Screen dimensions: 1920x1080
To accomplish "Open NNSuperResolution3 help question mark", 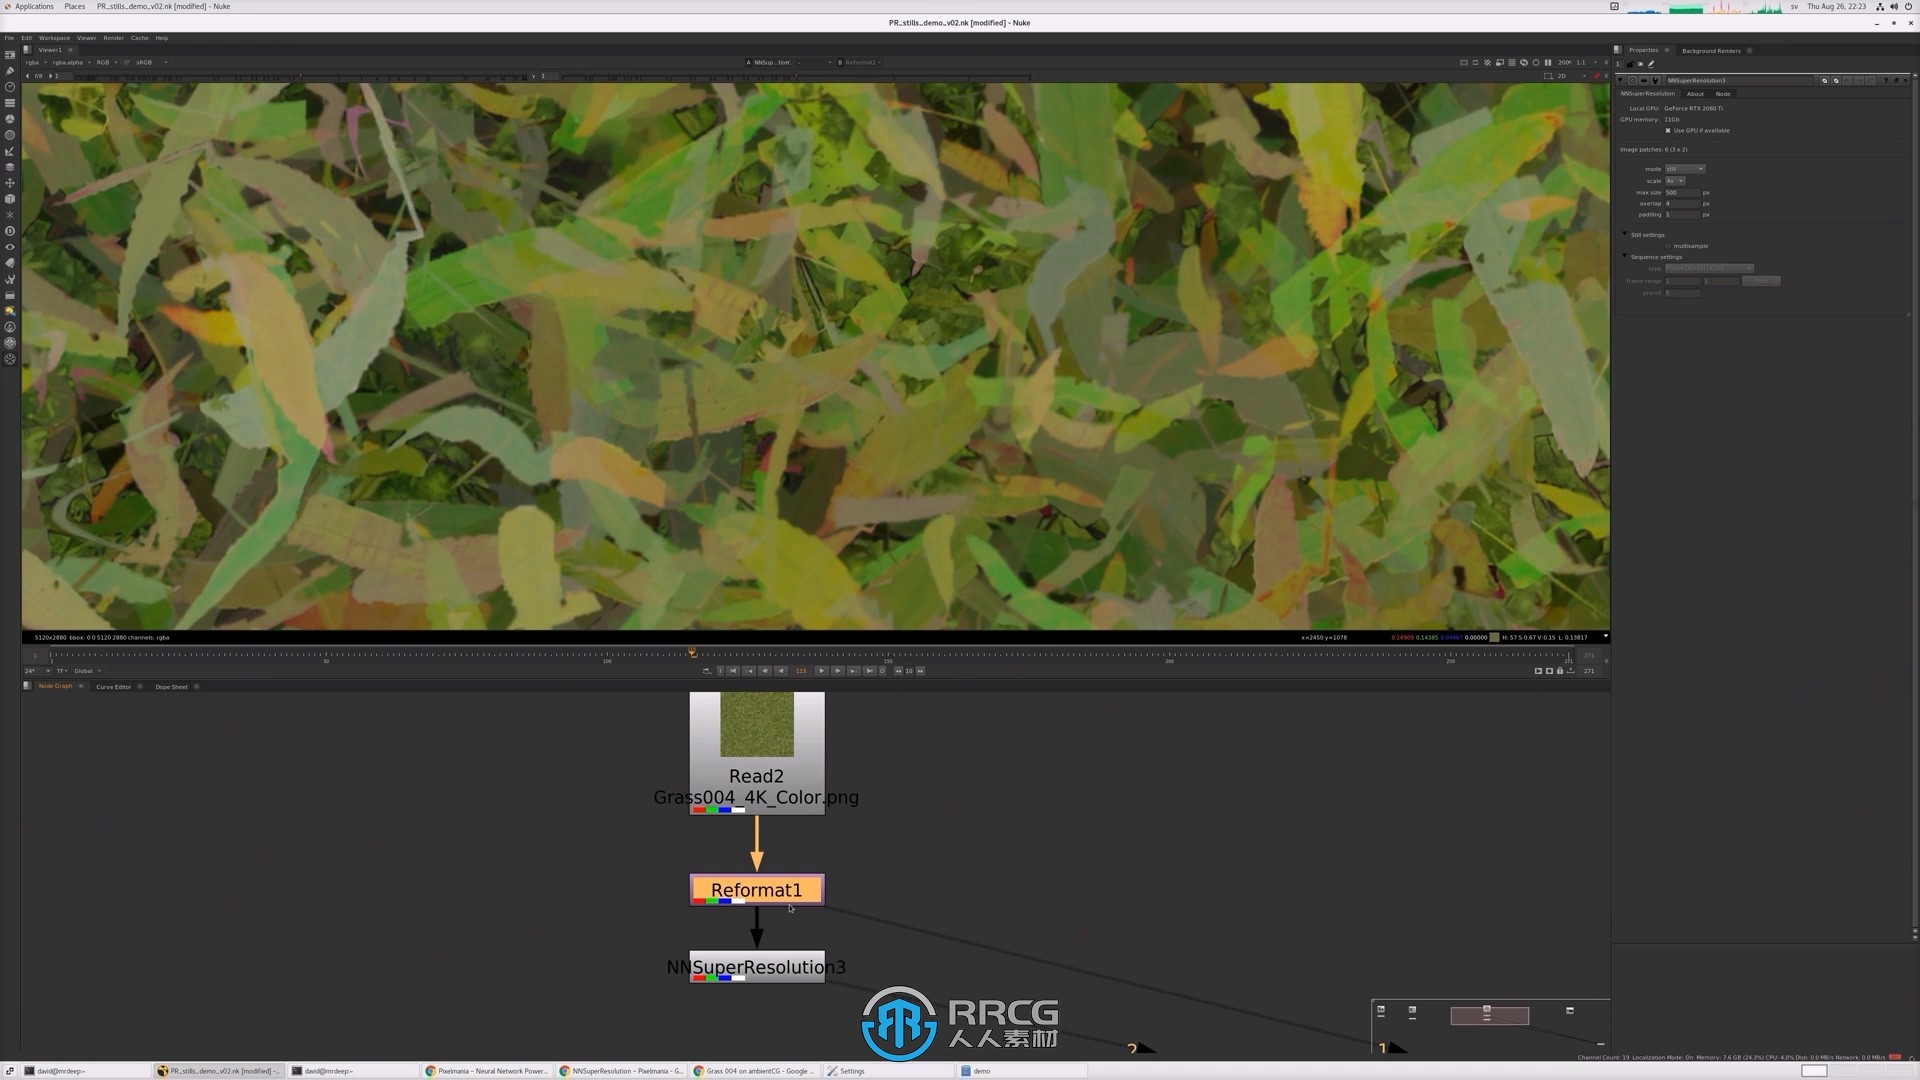I will (x=1885, y=80).
